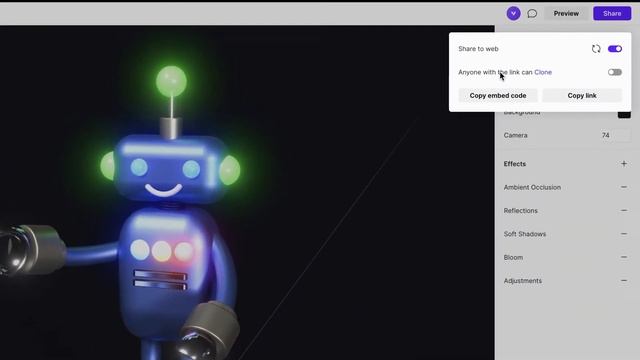Add a new effect with the Effects plus icon

pyautogui.click(x=624, y=164)
